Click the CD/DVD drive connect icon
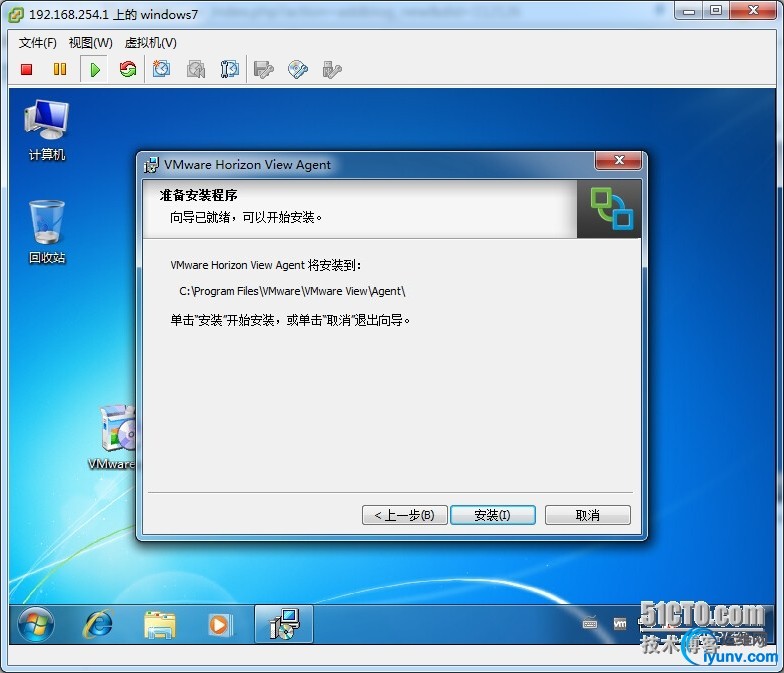This screenshot has height=673, width=784. click(298, 70)
